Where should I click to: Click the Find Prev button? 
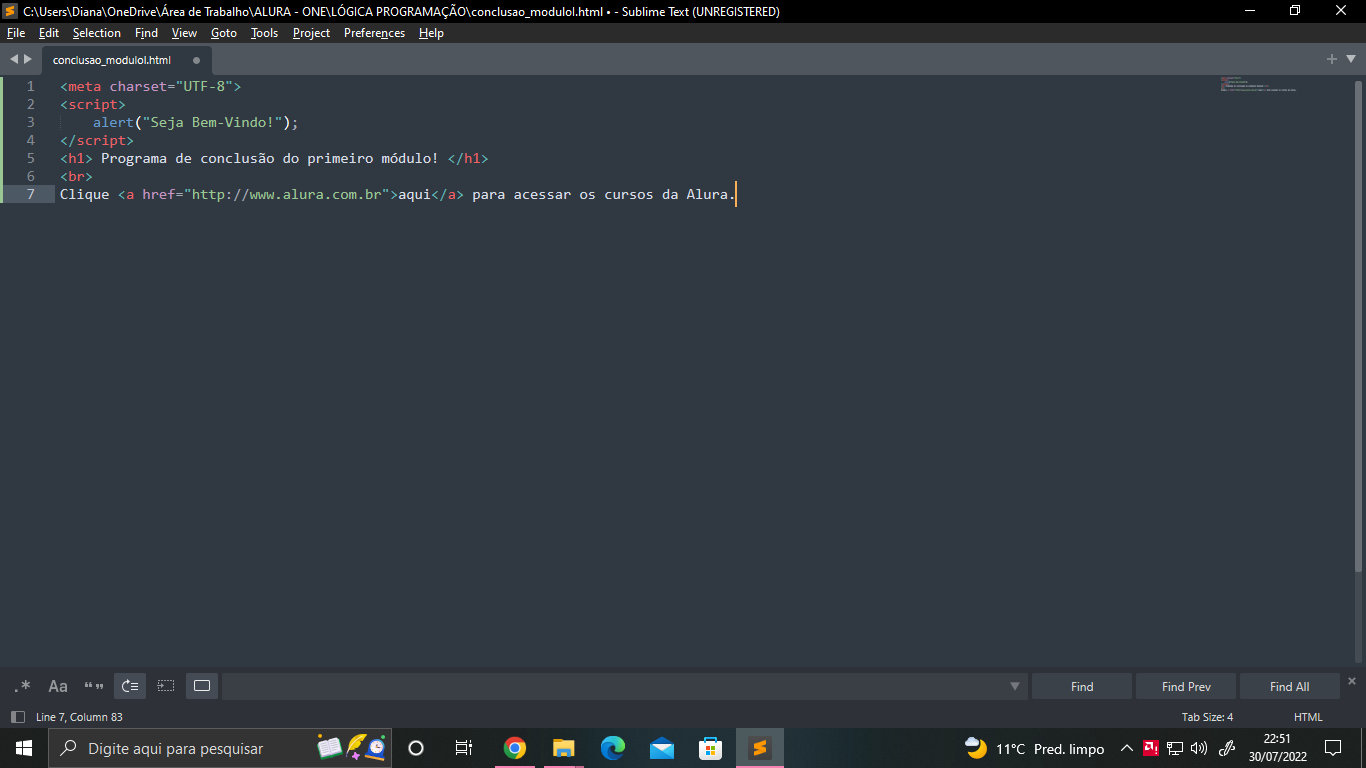(1186, 686)
